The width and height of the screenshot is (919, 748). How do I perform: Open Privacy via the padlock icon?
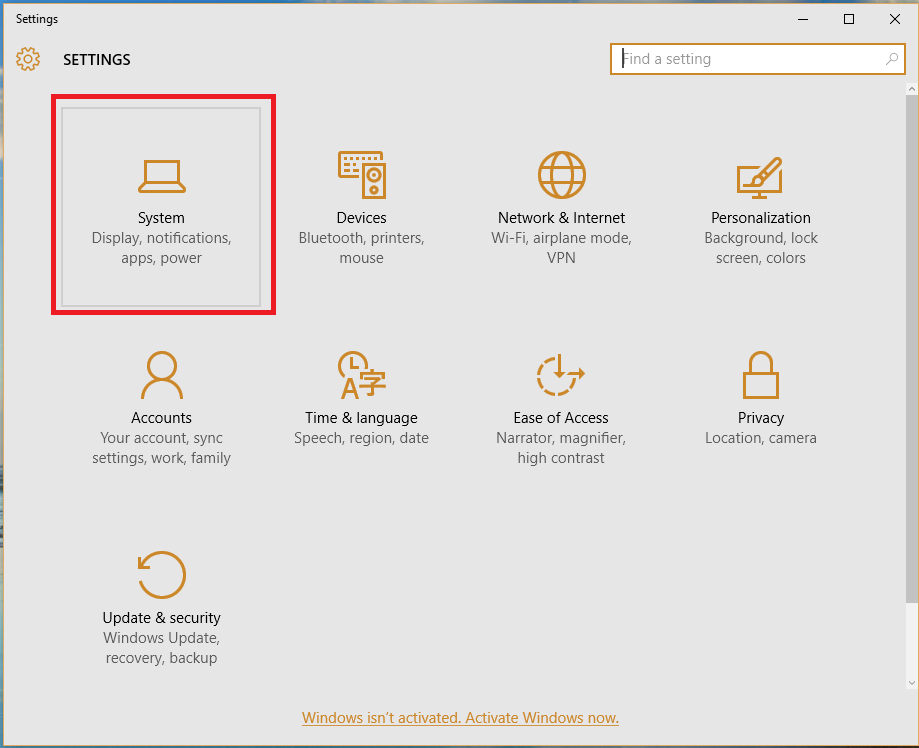[x=761, y=375]
